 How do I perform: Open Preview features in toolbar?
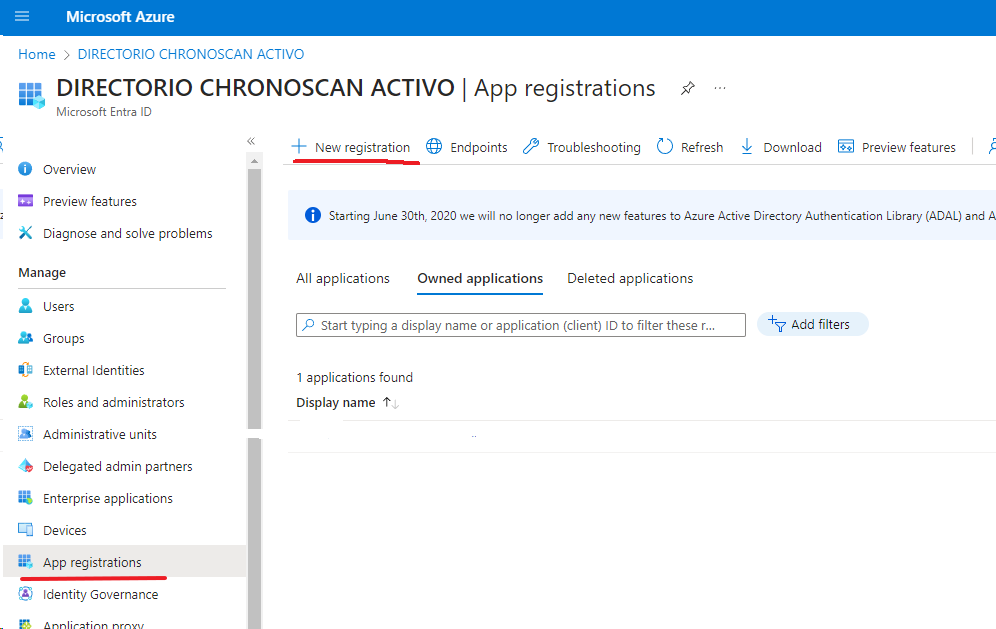pos(897,147)
